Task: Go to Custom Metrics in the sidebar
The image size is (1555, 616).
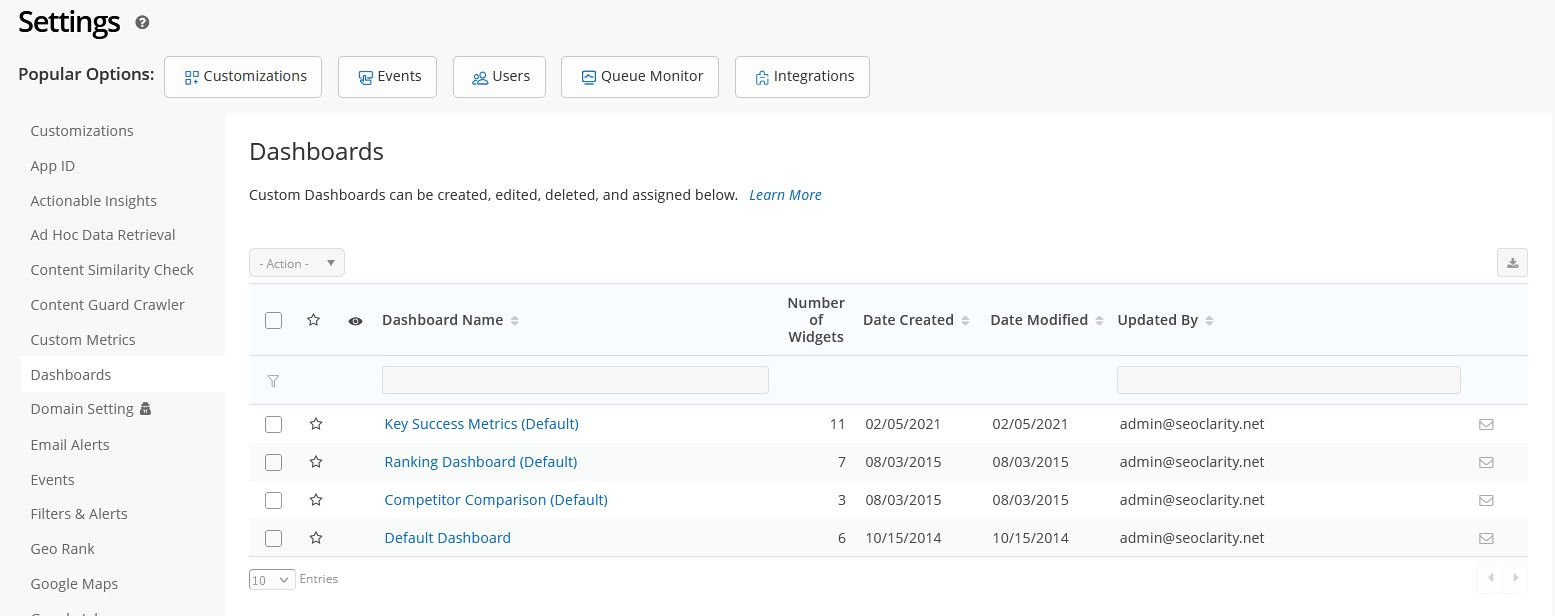Action: click(x=83, y=340)
